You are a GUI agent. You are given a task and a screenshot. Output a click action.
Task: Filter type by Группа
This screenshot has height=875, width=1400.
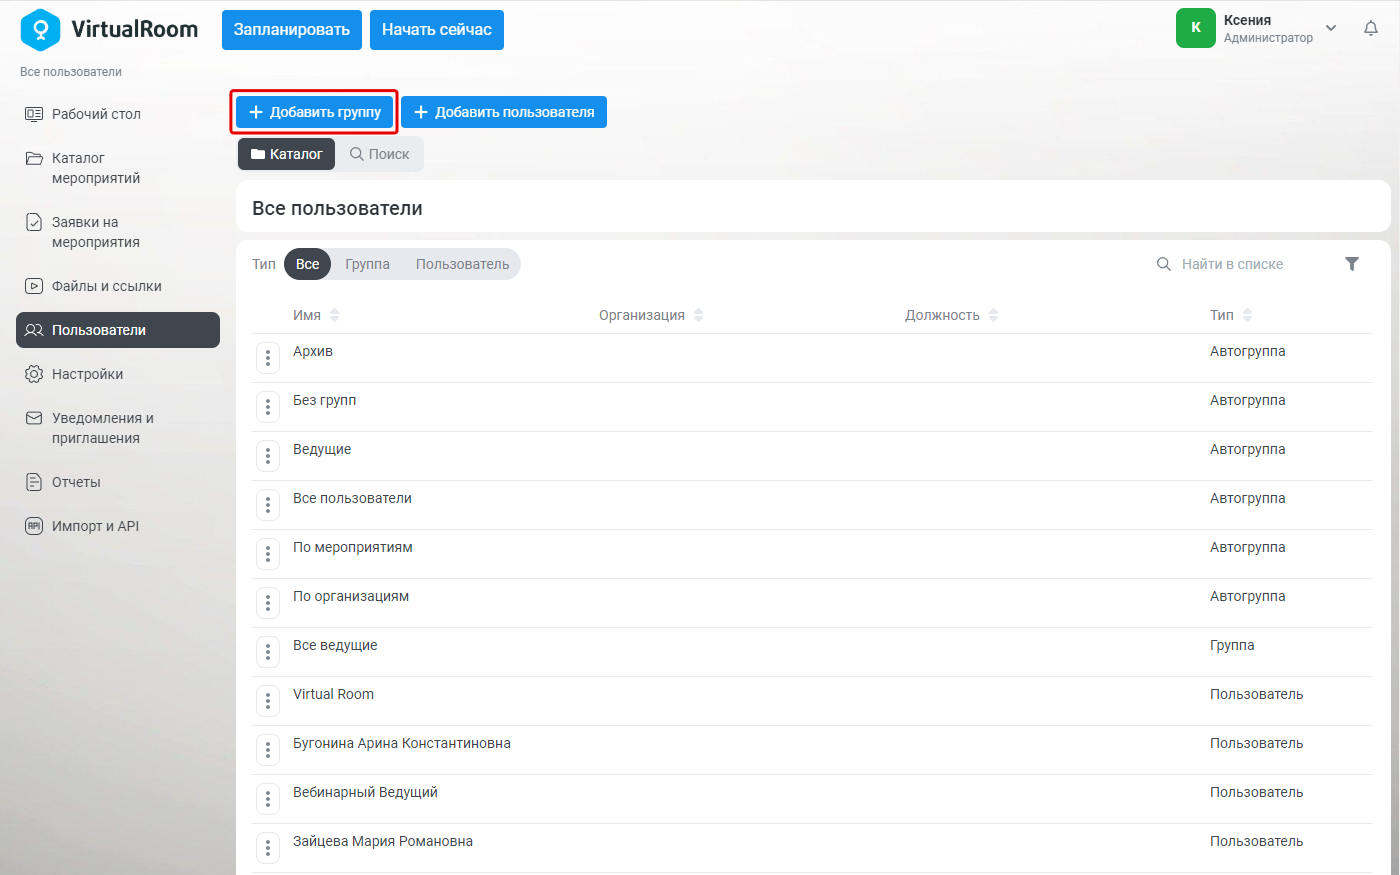[367, 264]
